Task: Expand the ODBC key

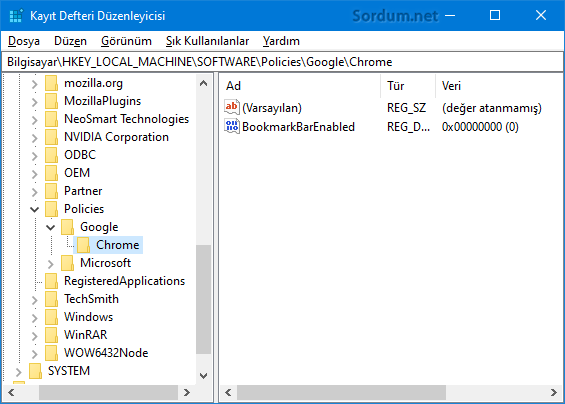Action: [x=35, y=156]
